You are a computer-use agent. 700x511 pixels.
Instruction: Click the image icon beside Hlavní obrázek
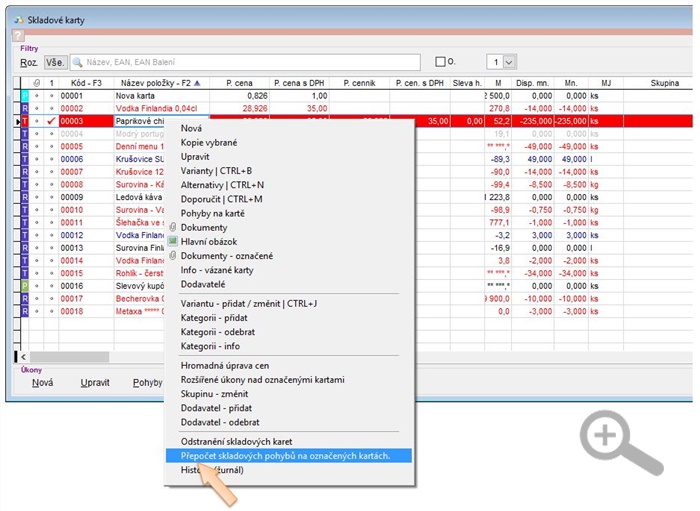coord(173,241)
